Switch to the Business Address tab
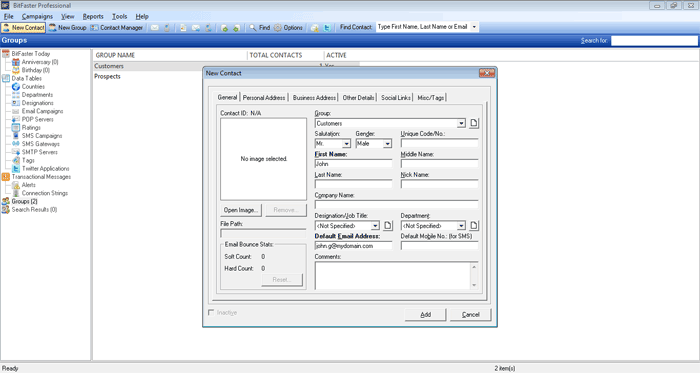The width and height of the screenshot is (700, 373). 314,98
